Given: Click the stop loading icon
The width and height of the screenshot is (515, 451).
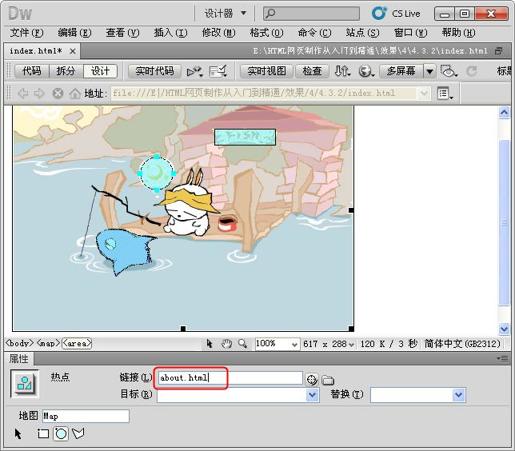Looking at the screenshot, I should pyautogui.click(x=58, y=93).
